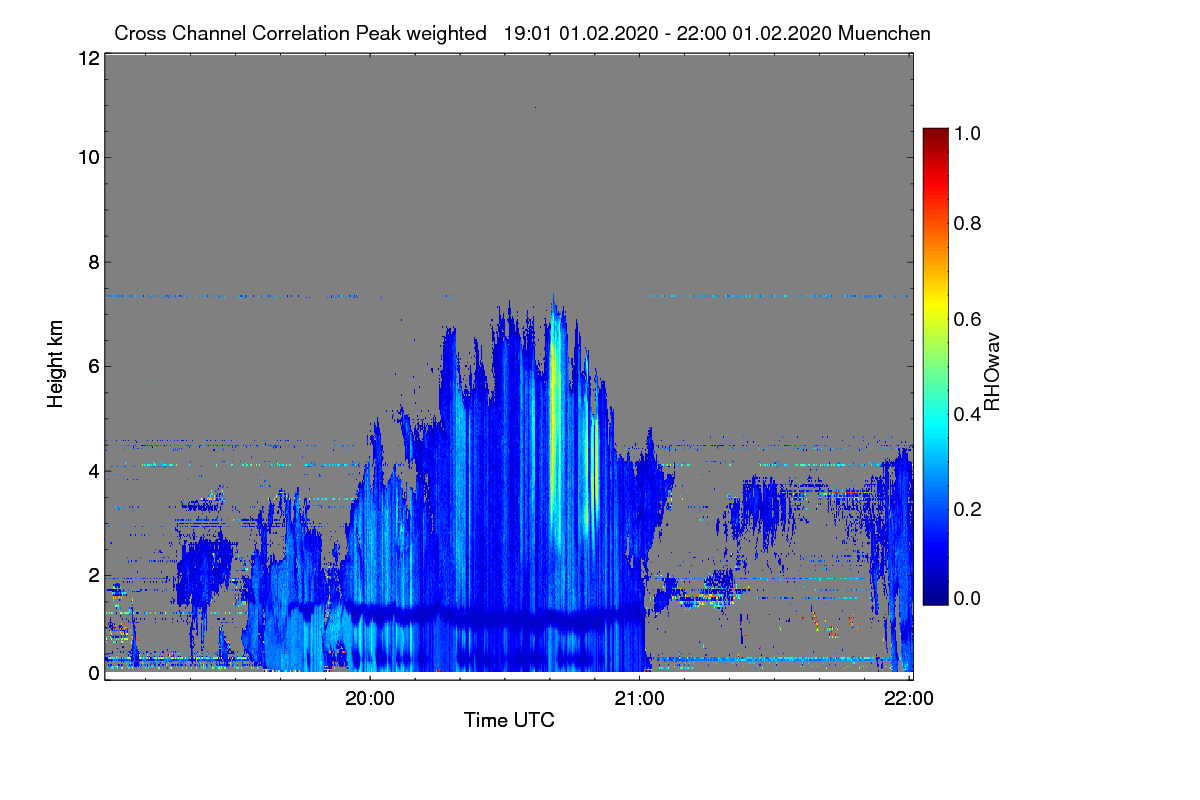Click the '22:00' time axis tick label
This screenshot has height=800, width=1200.
coord(909,699)
